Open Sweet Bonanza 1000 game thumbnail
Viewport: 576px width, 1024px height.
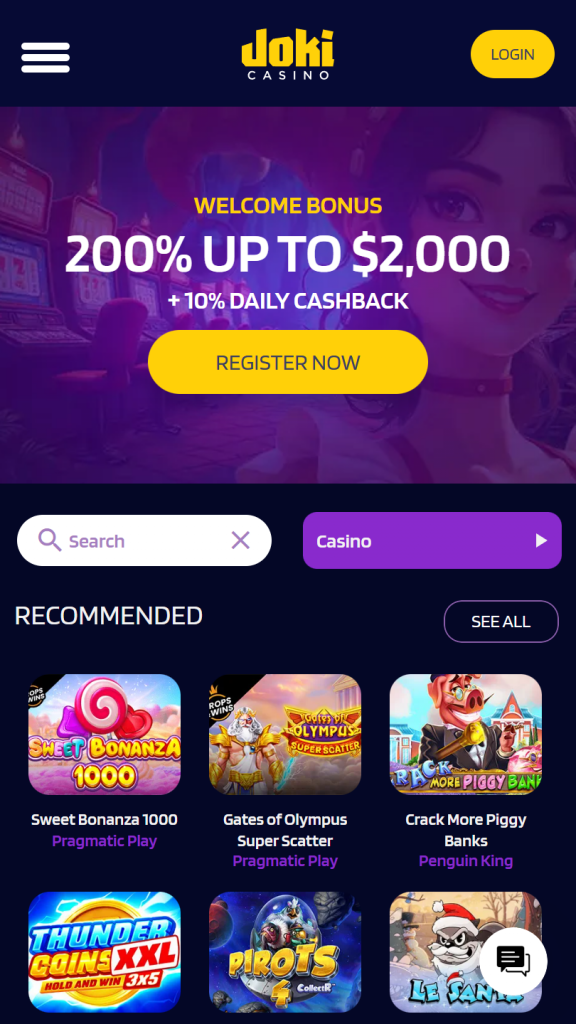(x=104, y=734)
